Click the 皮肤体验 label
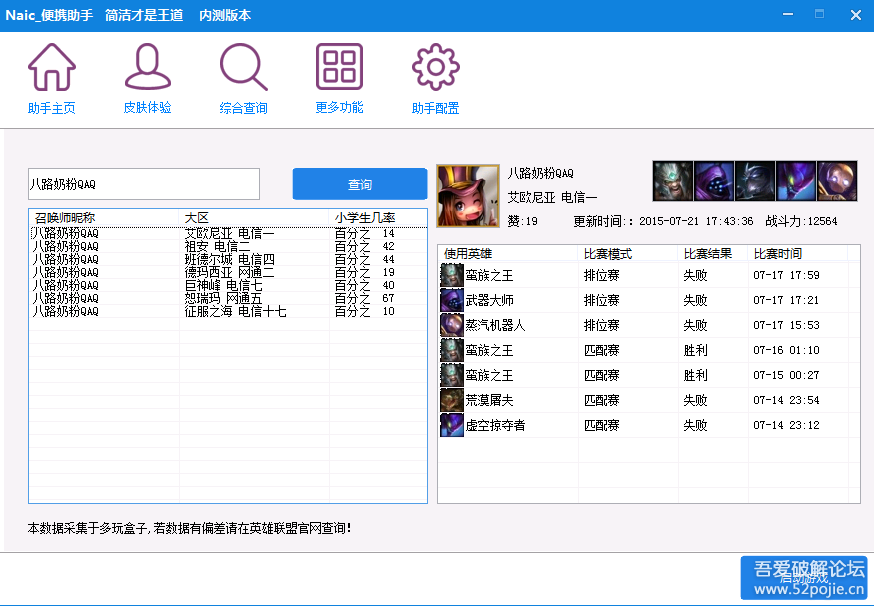Image resolution: width=874 pixels, height=606 pixels. coord(148,108)
